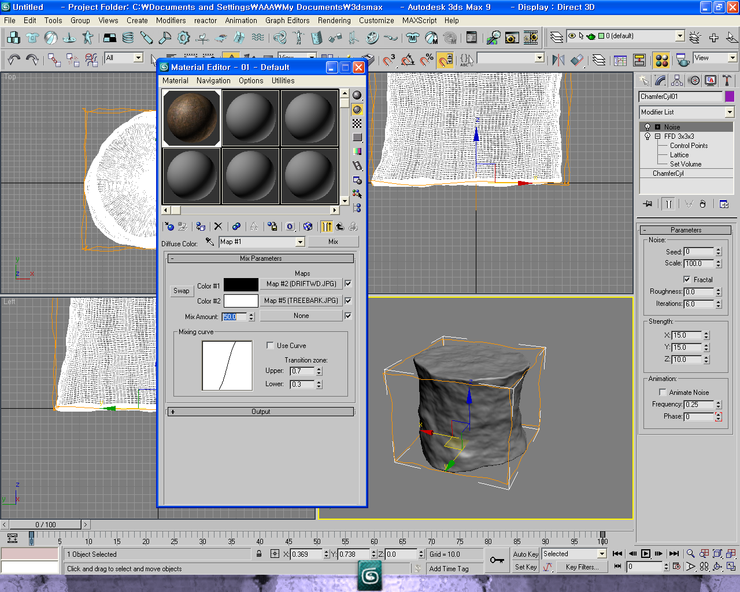This screenshot has width=740, height=592.
Task: Toggle the Percent Snap magnet icon
Action: [426, 59]
